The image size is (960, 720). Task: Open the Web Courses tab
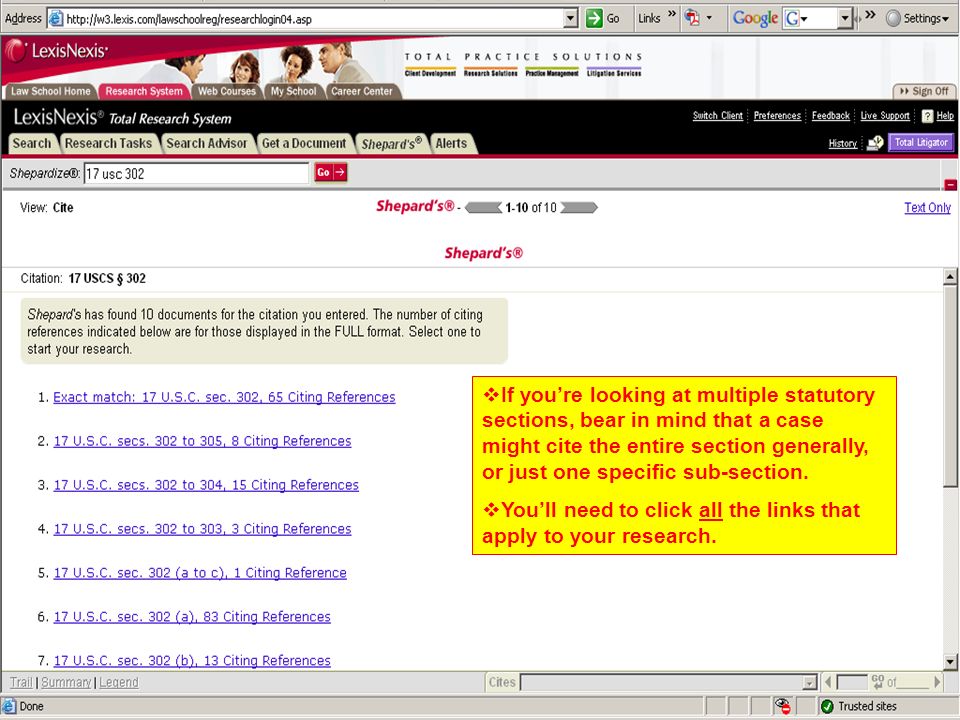227,91
